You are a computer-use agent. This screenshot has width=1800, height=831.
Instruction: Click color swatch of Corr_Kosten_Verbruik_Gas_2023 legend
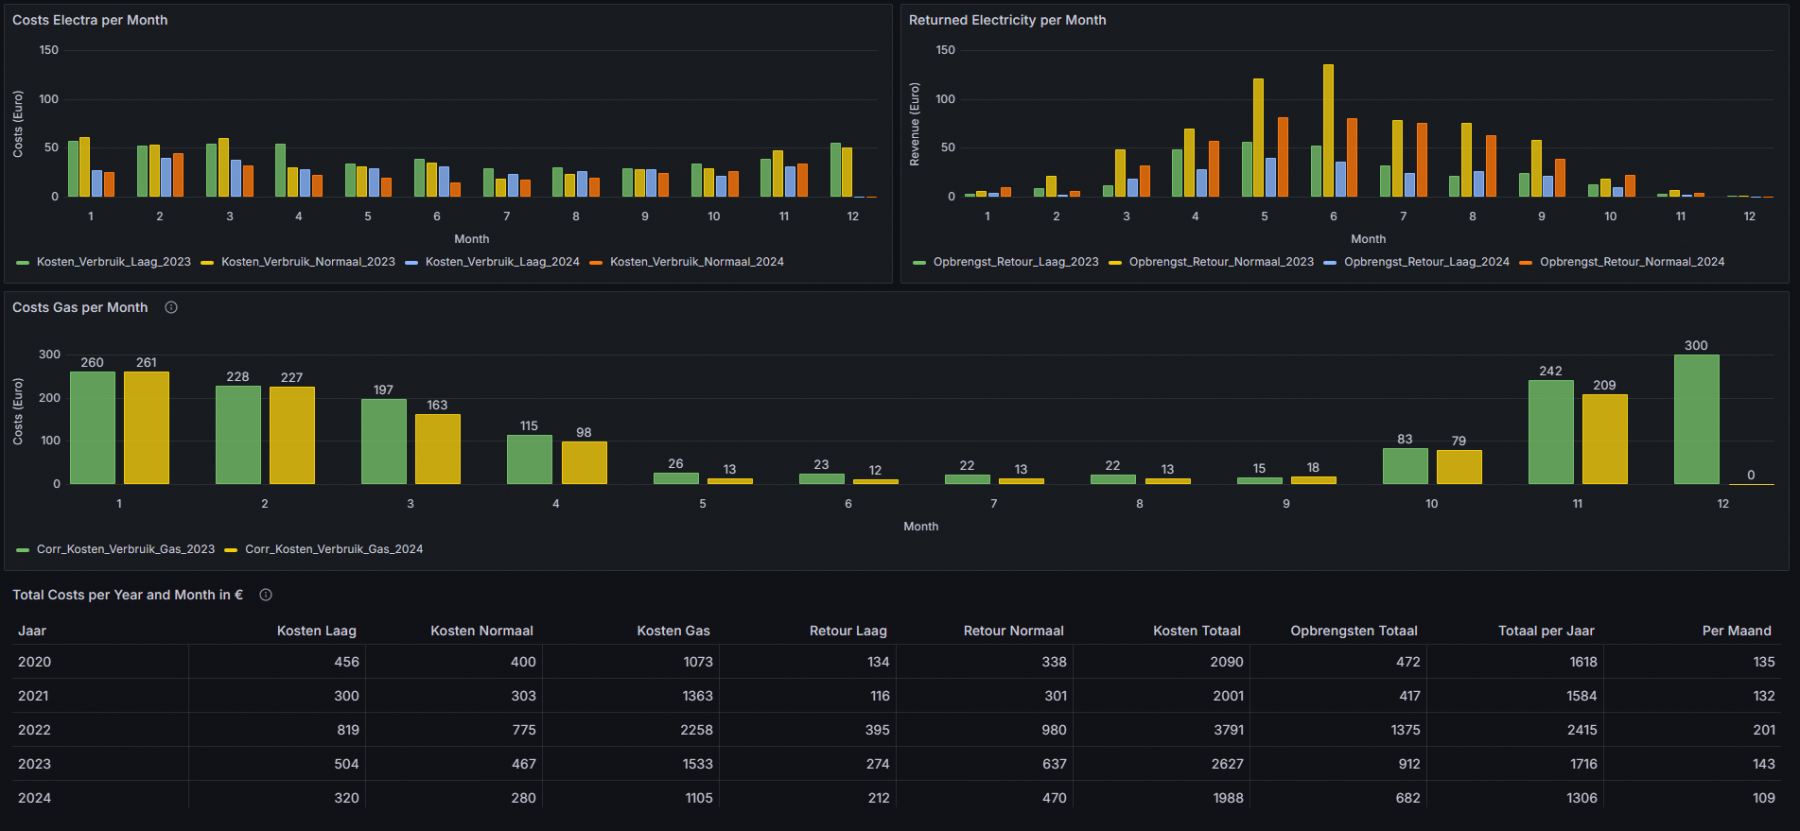point(23,550)
